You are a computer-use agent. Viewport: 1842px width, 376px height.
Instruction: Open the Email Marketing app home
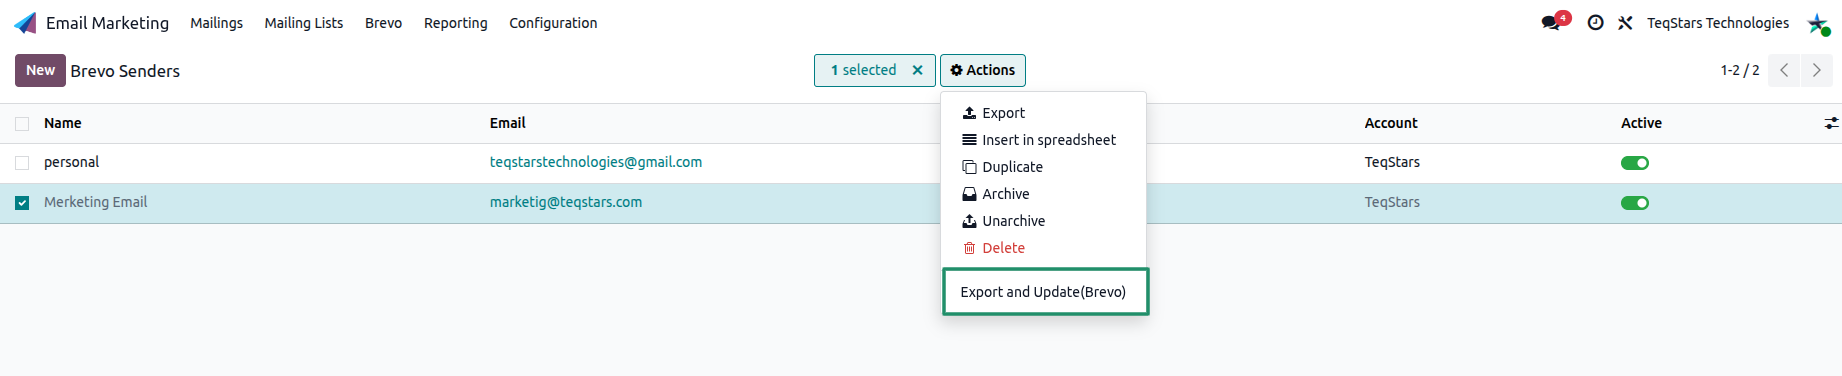click(x=91, y=23)
